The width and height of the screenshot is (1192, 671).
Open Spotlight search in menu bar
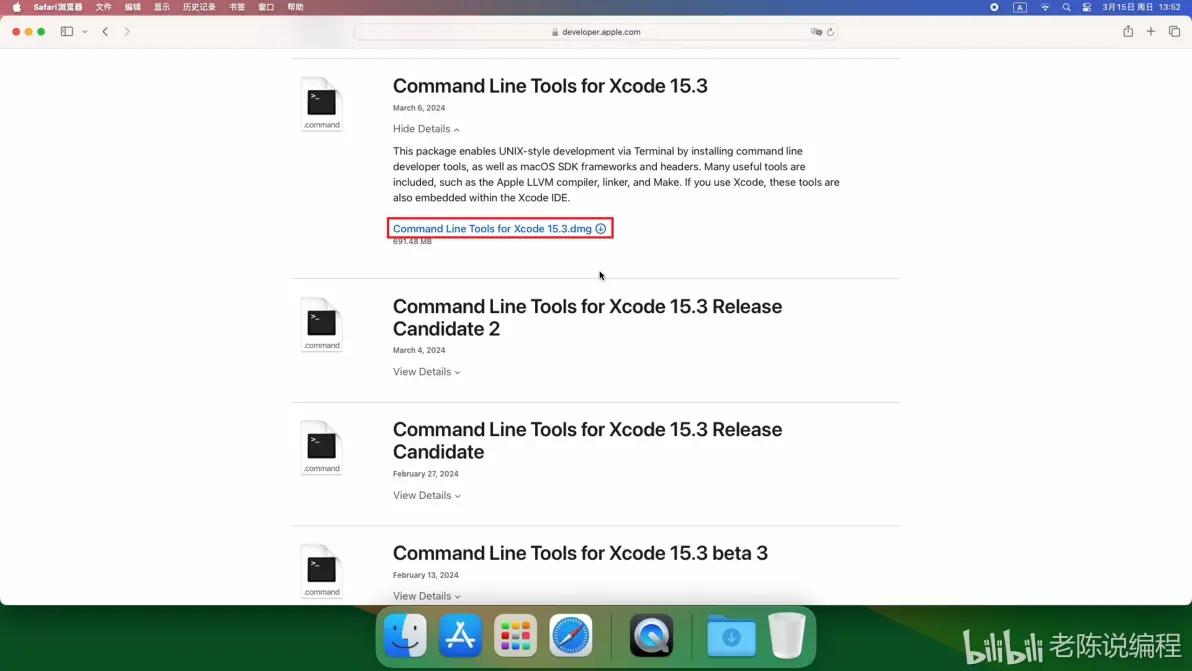(x=1066, y=7)
